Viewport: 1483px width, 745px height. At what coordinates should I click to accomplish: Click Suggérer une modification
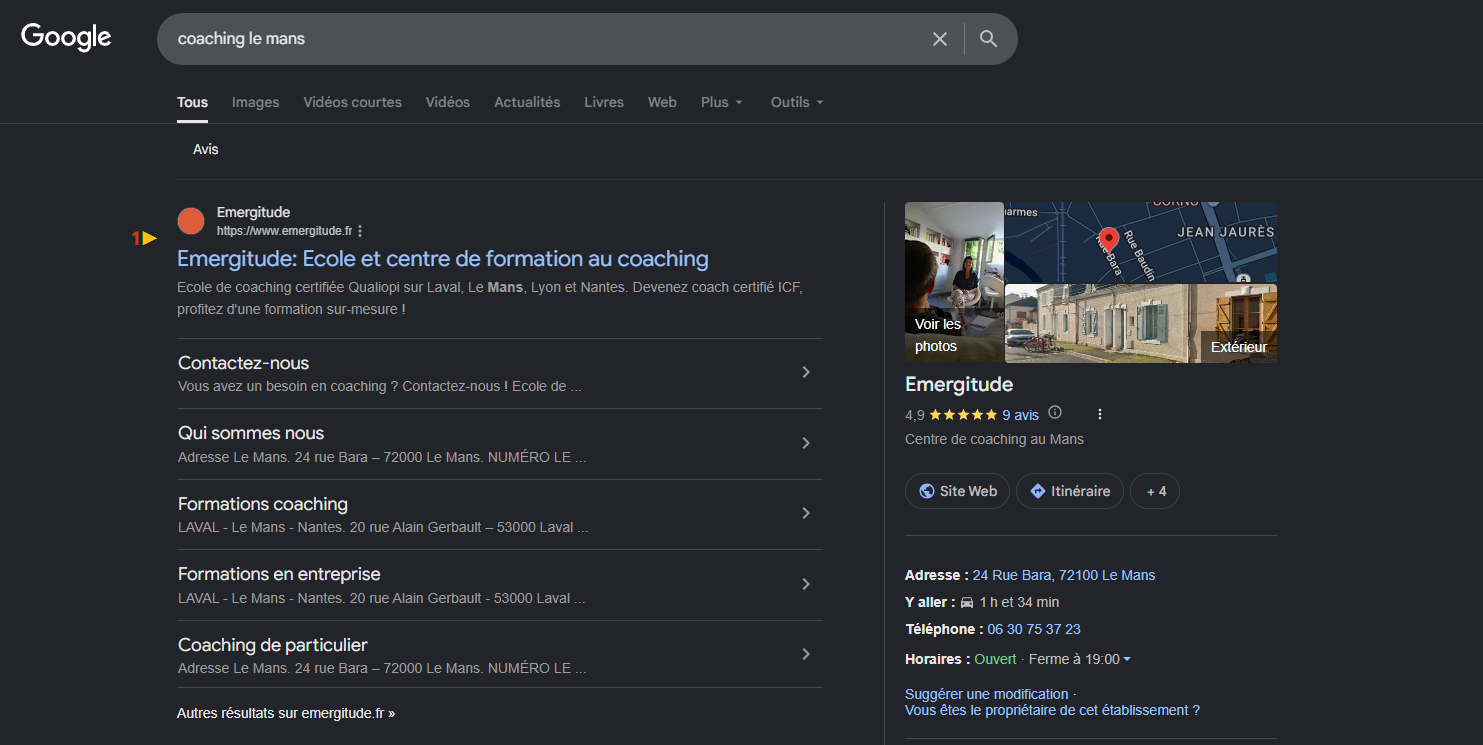pos(987,694)
